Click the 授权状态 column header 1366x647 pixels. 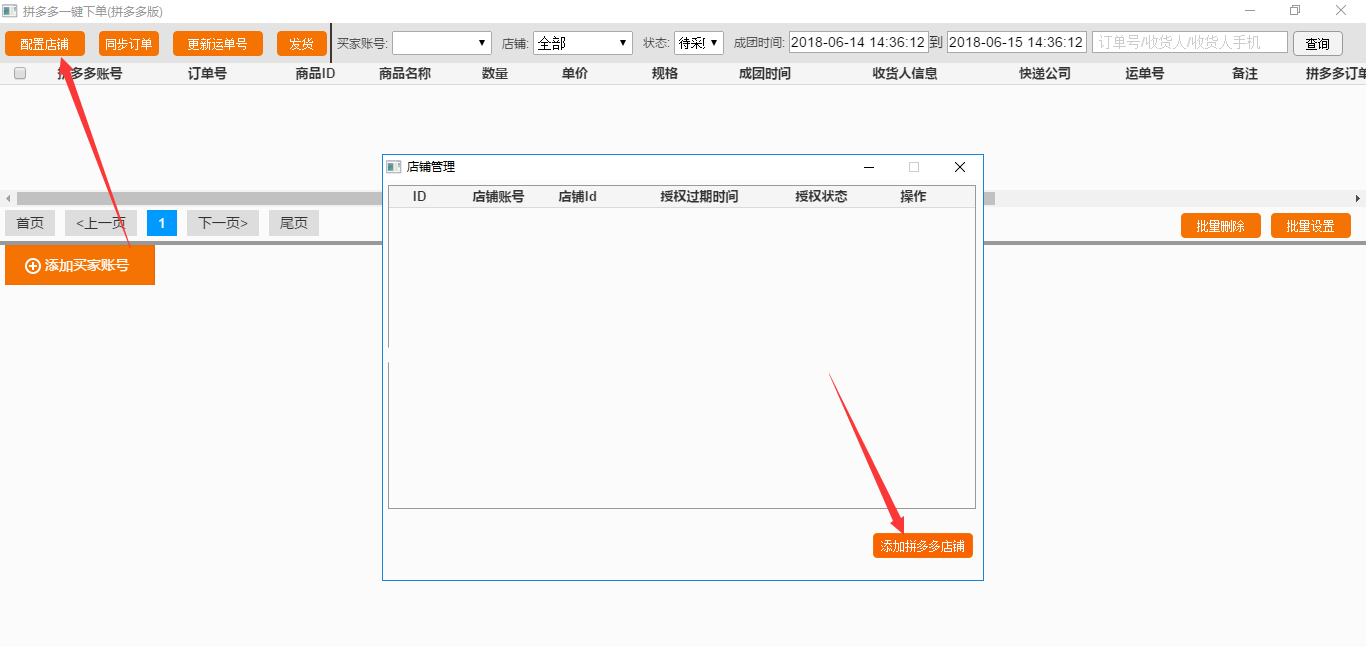click(821, 197)
